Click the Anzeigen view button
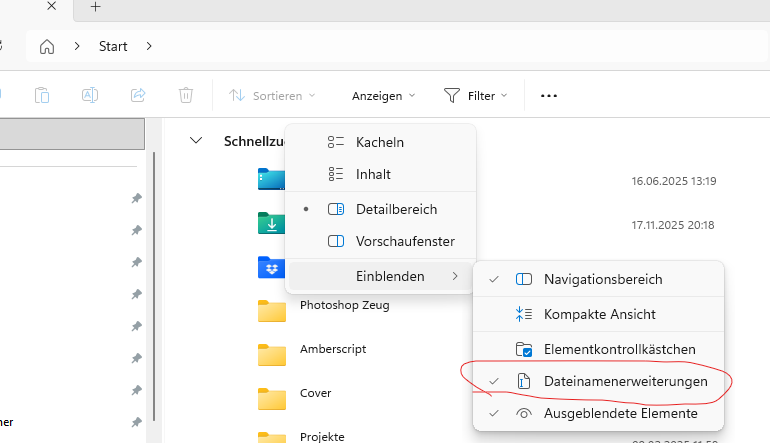This screenshot has width=770, height=443. coord(383,96)
